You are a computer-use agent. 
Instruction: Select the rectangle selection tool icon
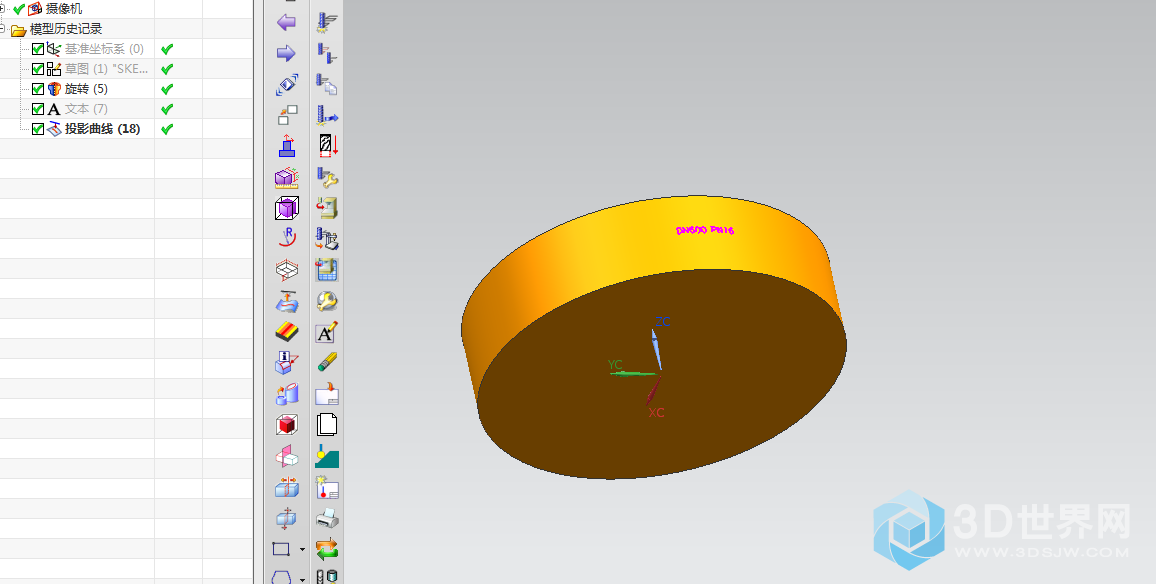pyautogui.click(x=282, y=549)
